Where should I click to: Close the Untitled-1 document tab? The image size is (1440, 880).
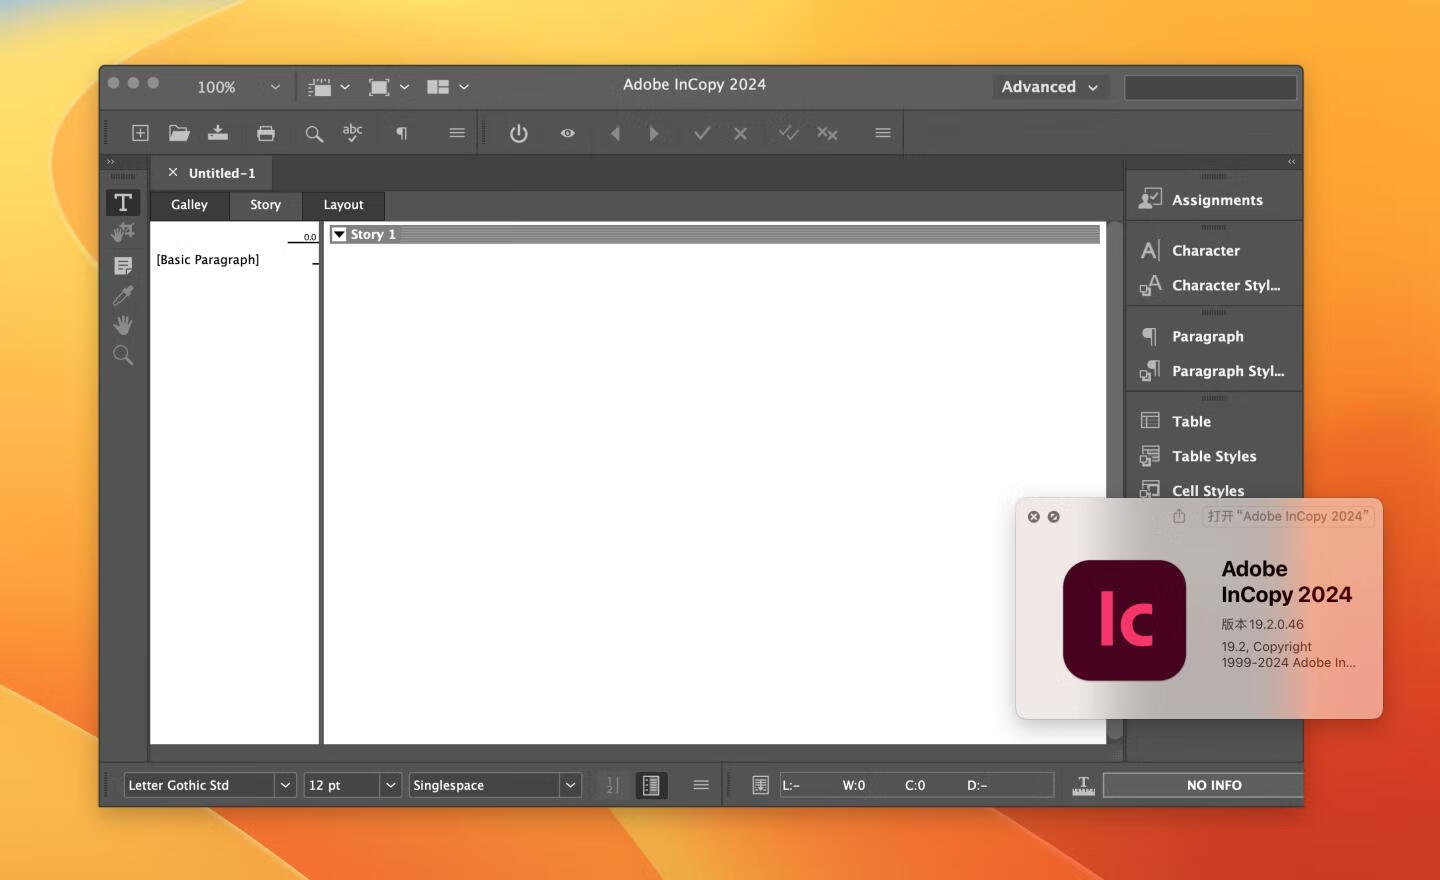(x=173, y=172)
